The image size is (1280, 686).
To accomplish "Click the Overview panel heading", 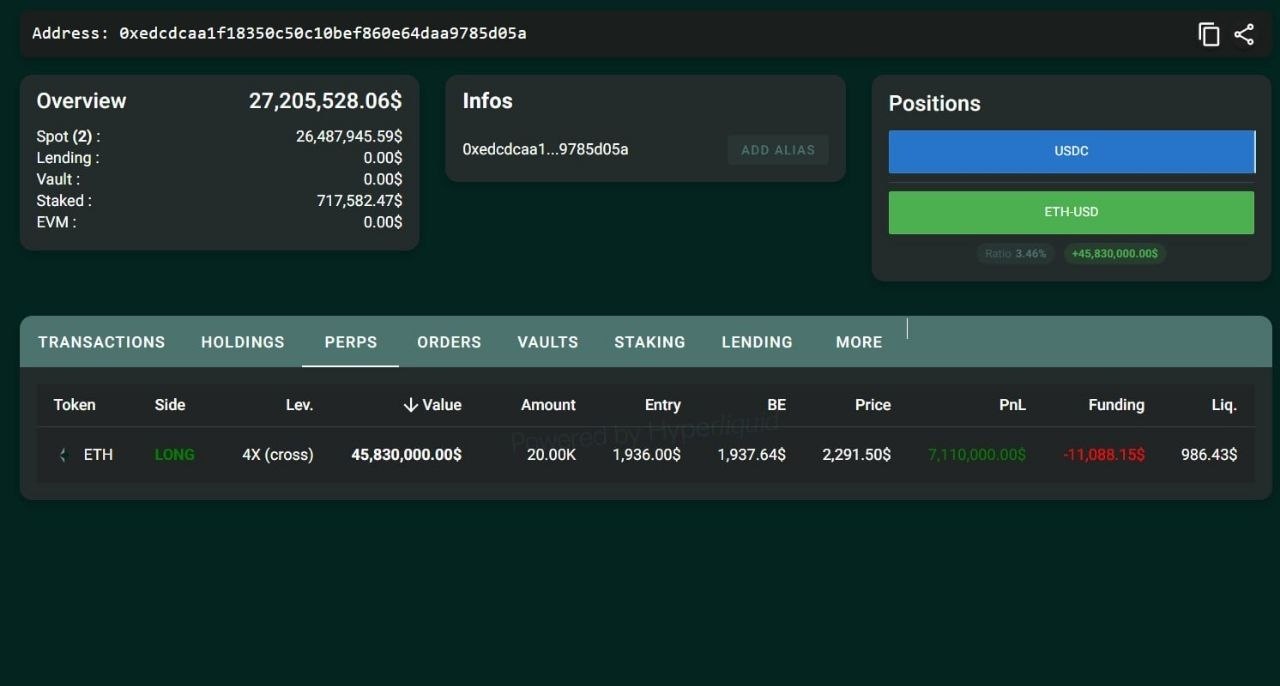I will coord(81,101).
